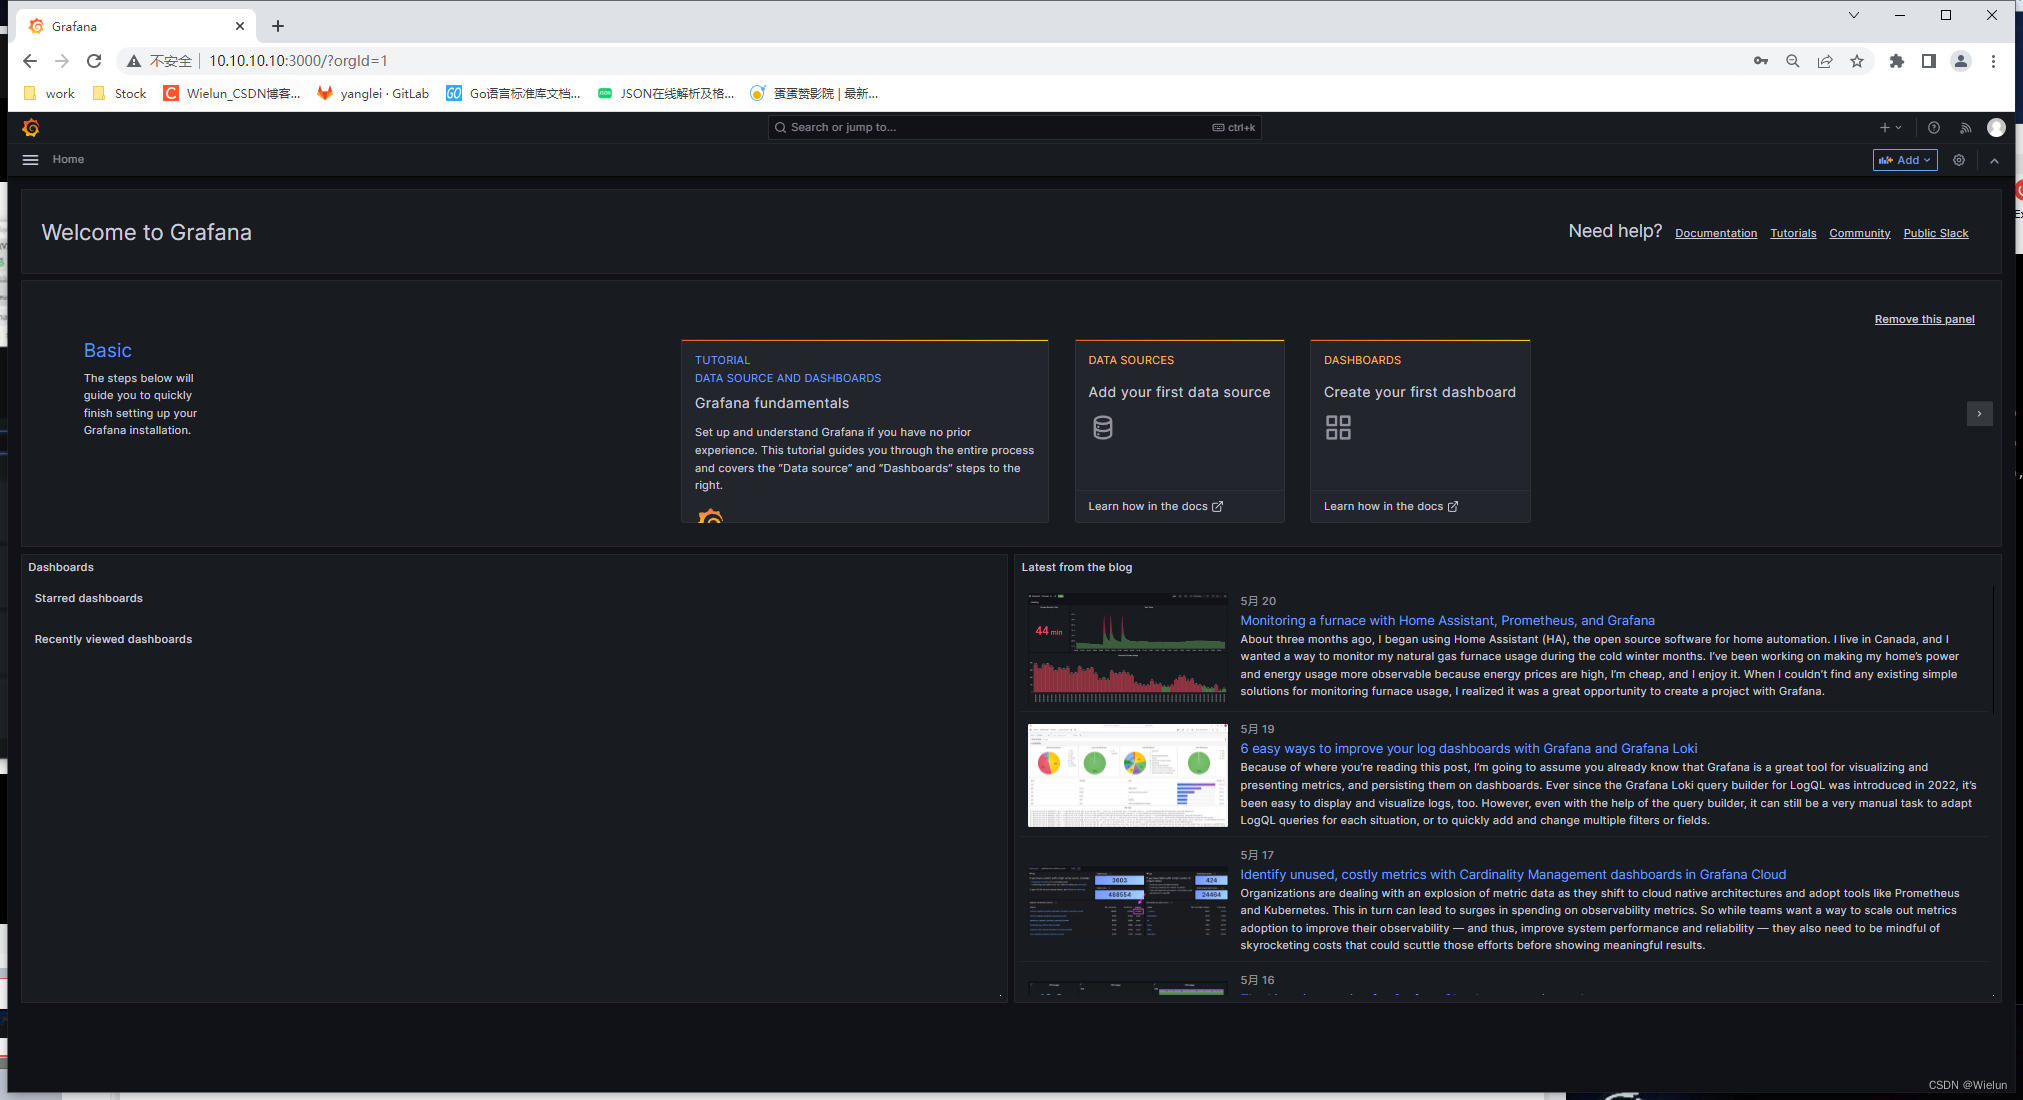Click the news/RSS feed icon in toolbar
The width and height of the screenshot is (2023, 1100).
(x=1965, y=127)
